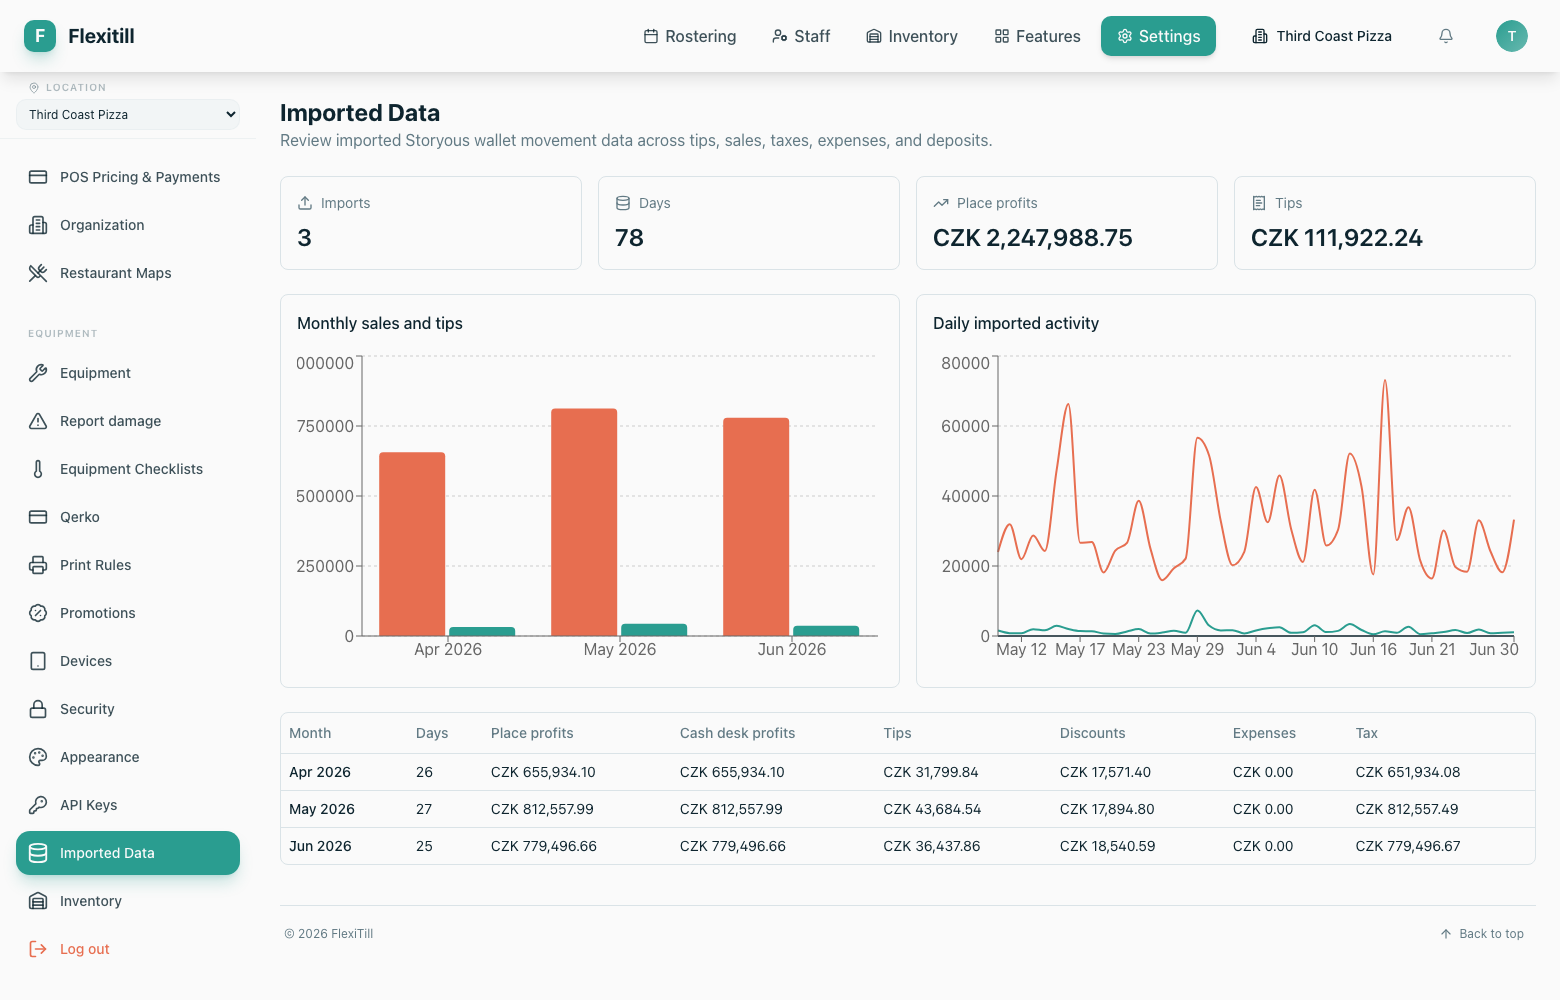This screenshot has height=1000, width=1560.
Task: Click the Print Rules printer icon
Action: click(x=38, y=565)
